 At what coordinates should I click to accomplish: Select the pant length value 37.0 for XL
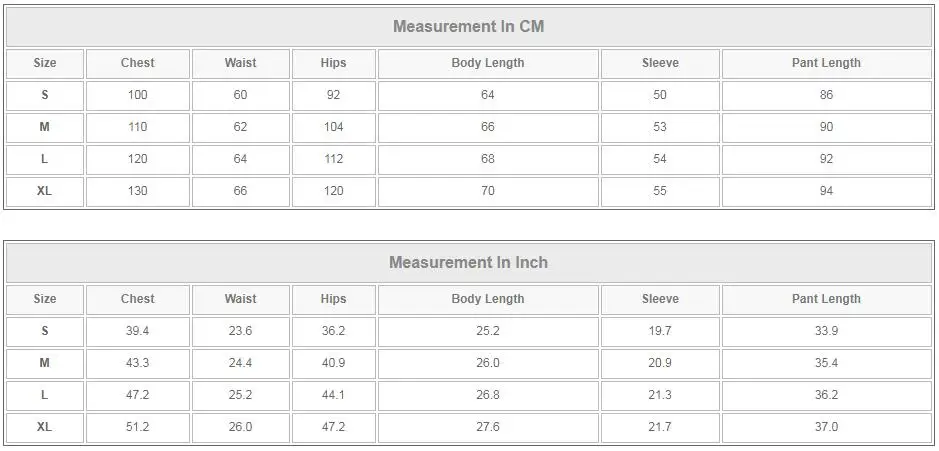point(826,427)
